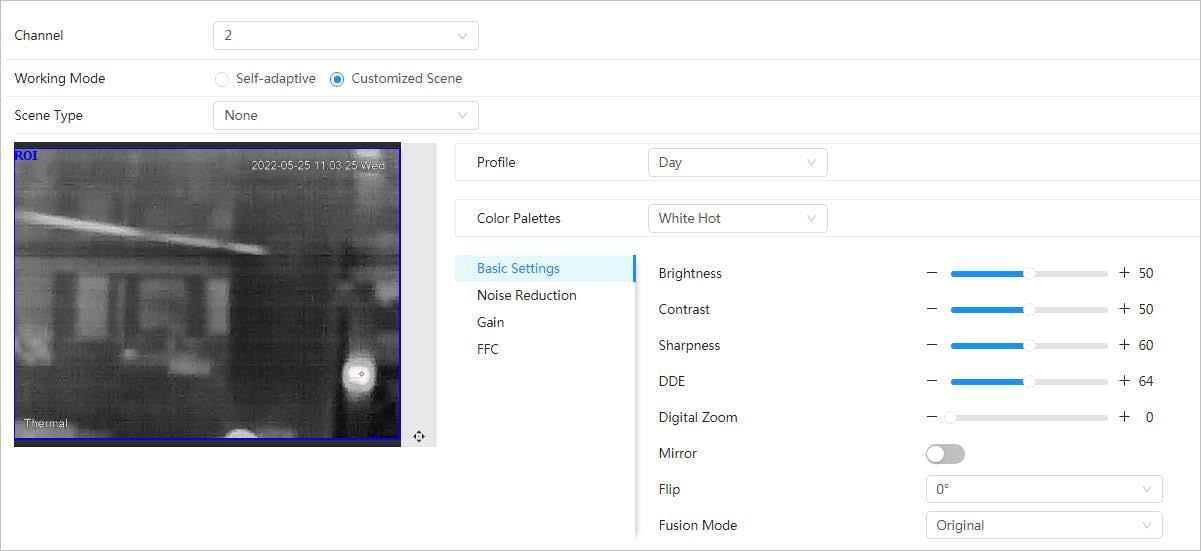
Task: Increase Sharpness with the plus icon
Action: click(1124, 345)
